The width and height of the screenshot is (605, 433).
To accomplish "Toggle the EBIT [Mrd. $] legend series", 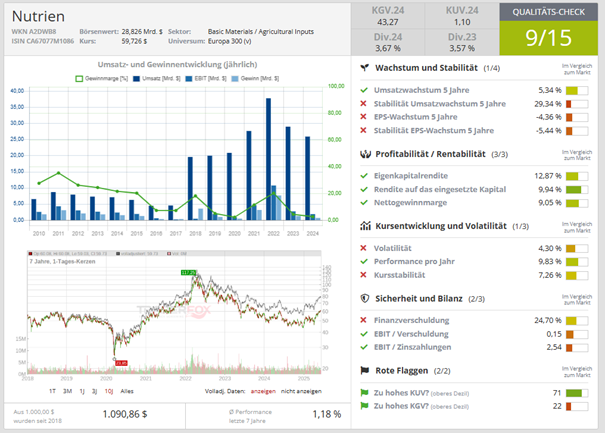I will [x=206, y=78].
